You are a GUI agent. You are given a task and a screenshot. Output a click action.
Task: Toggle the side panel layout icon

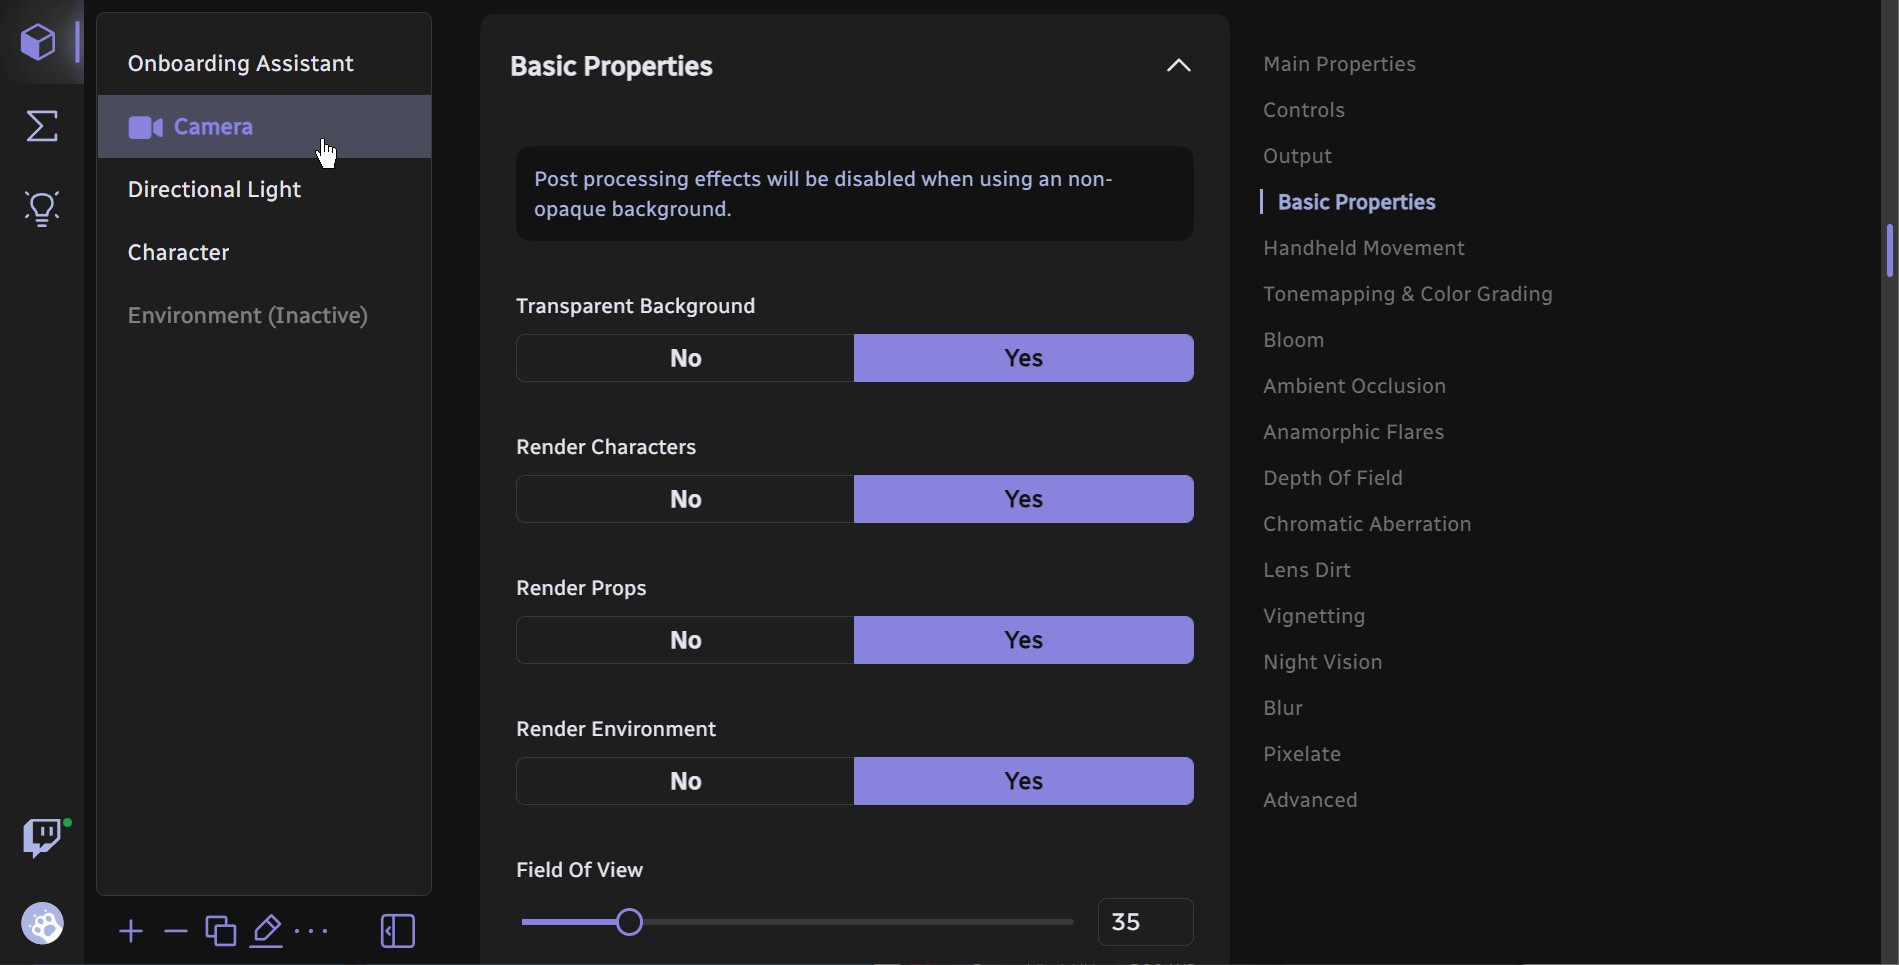click(398, 932)
